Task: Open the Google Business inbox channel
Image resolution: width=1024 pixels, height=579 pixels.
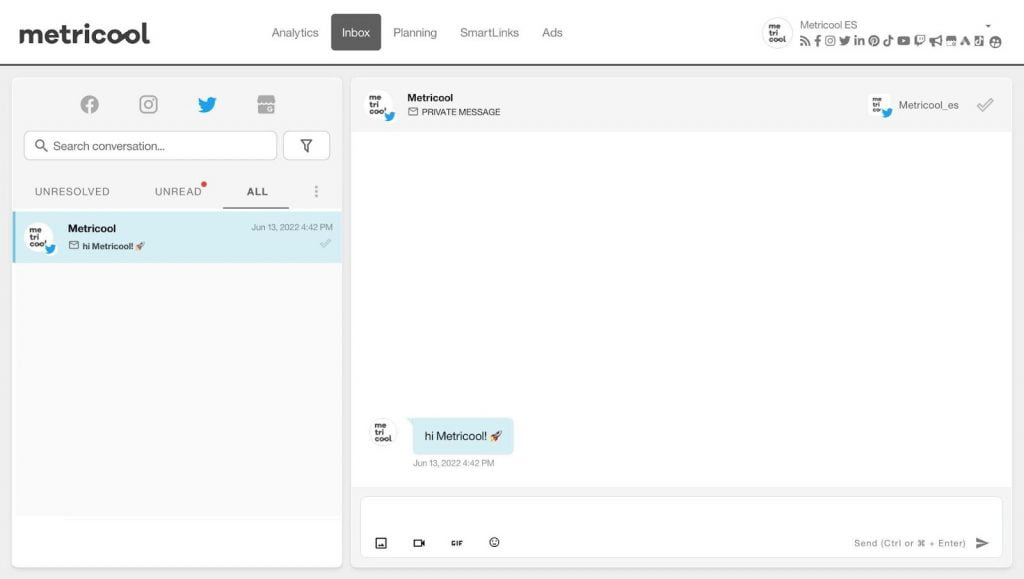Action: 266,104
